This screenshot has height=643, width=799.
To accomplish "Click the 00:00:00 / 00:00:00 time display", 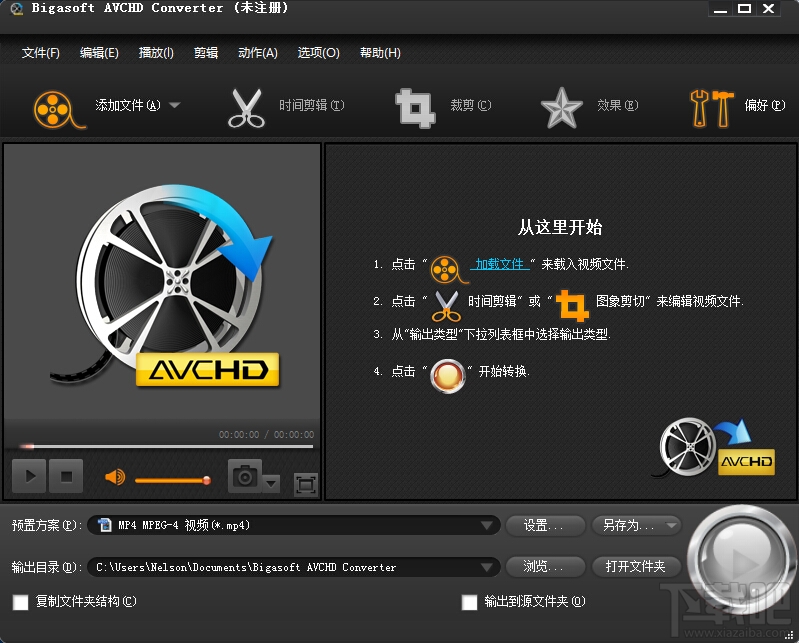I will point(267,435).
